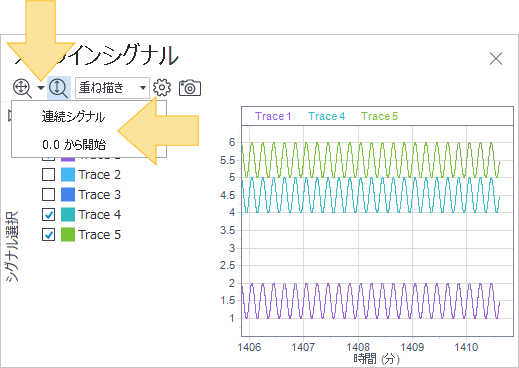Click the Trace 1 legend label
This screenshot has height=368, width=519.
(273, 116)
